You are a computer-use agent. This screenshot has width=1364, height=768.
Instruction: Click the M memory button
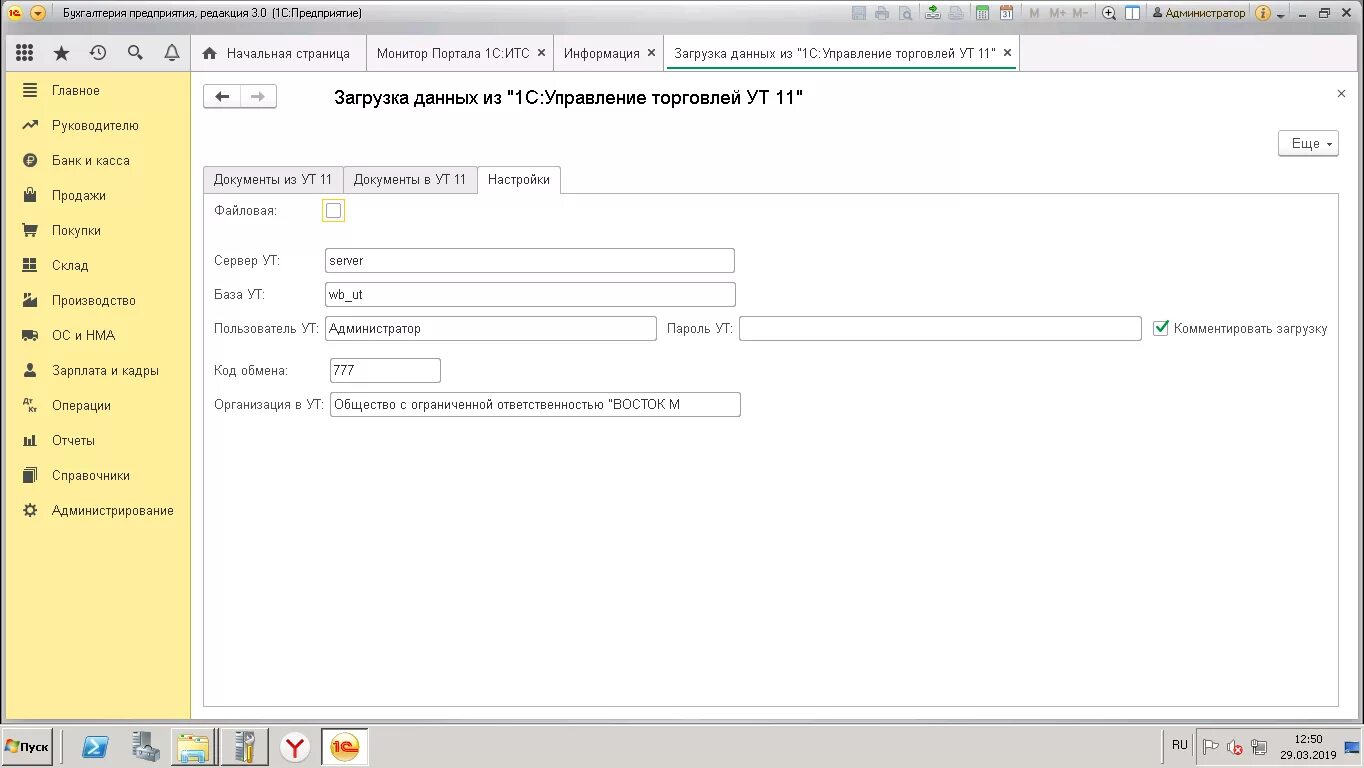pyautogui.click(x=1035, y=13)
